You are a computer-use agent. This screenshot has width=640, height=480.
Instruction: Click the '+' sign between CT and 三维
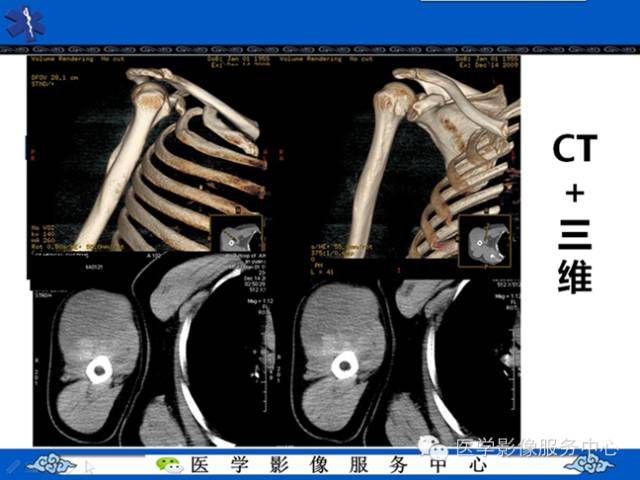coord(575,193)
